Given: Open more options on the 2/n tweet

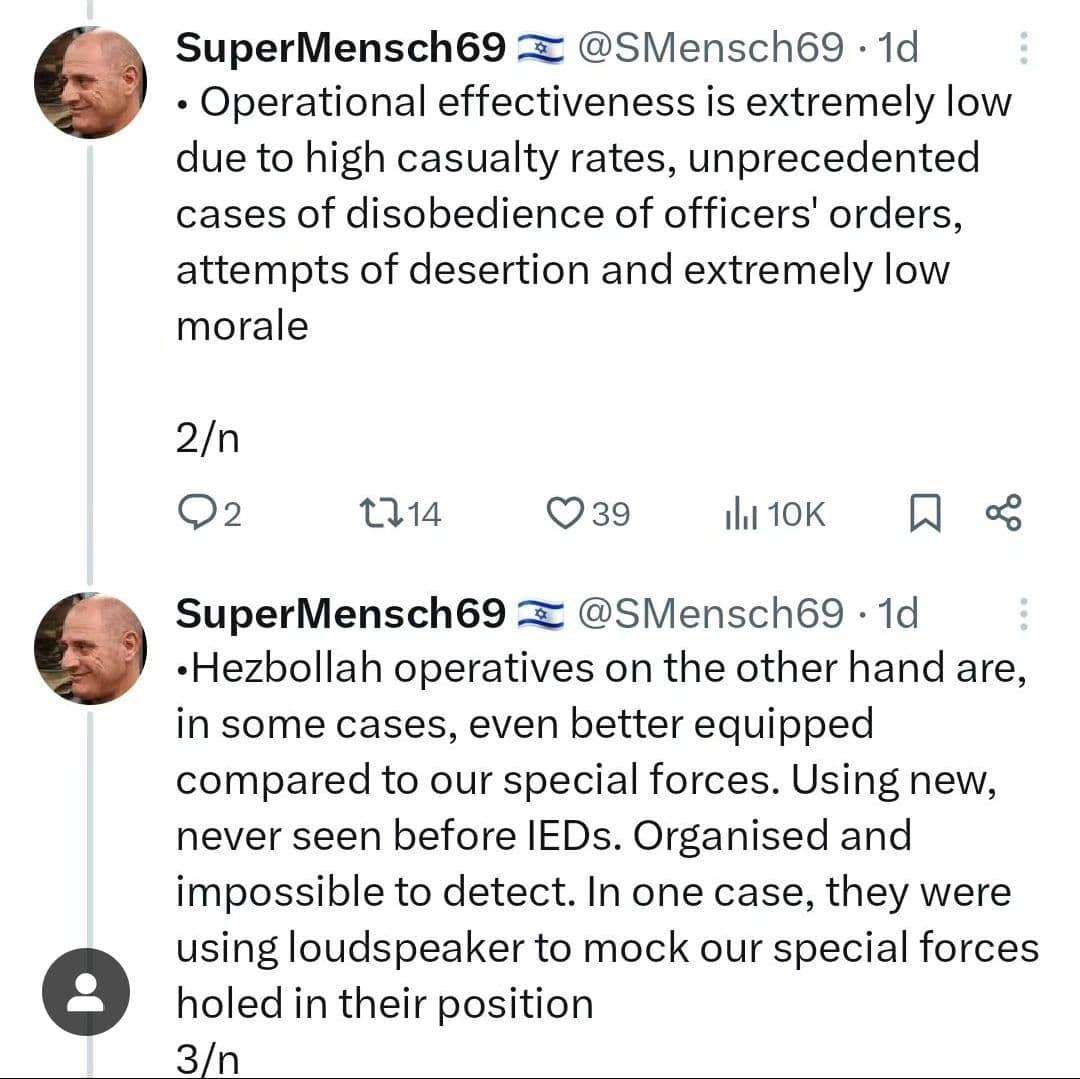Looking at the screenshot, I should click(1023, 48).
